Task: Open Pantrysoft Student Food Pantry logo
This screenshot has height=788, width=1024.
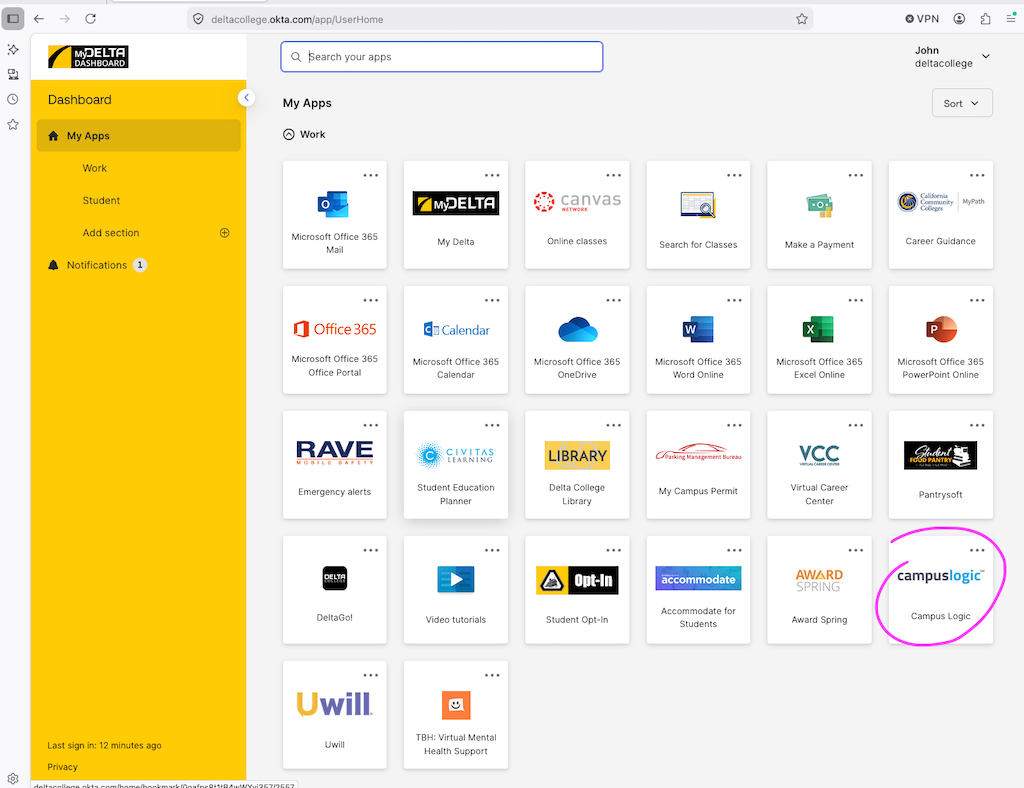Action: coord(940,455)
